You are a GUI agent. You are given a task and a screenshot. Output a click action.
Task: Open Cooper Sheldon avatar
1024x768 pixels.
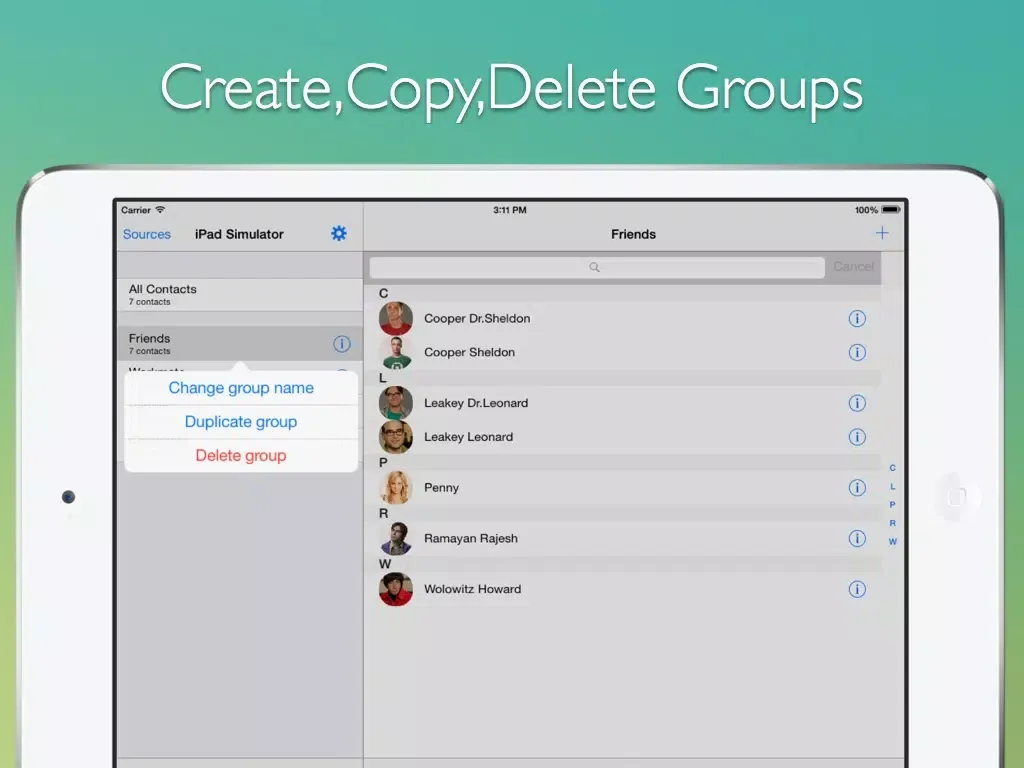(396, 353)
